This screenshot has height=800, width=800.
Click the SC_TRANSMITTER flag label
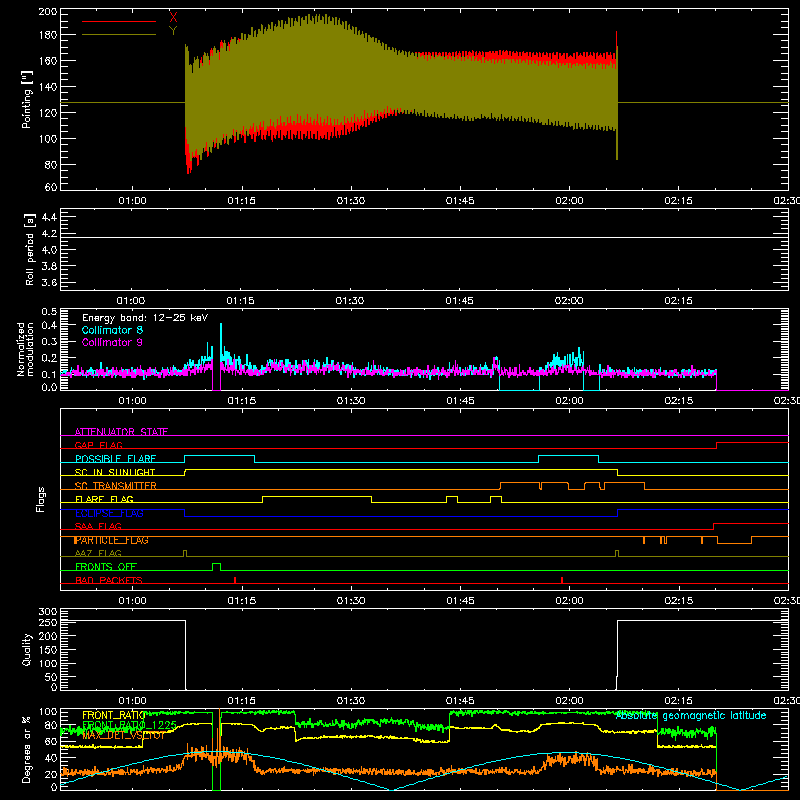[116, 486]
